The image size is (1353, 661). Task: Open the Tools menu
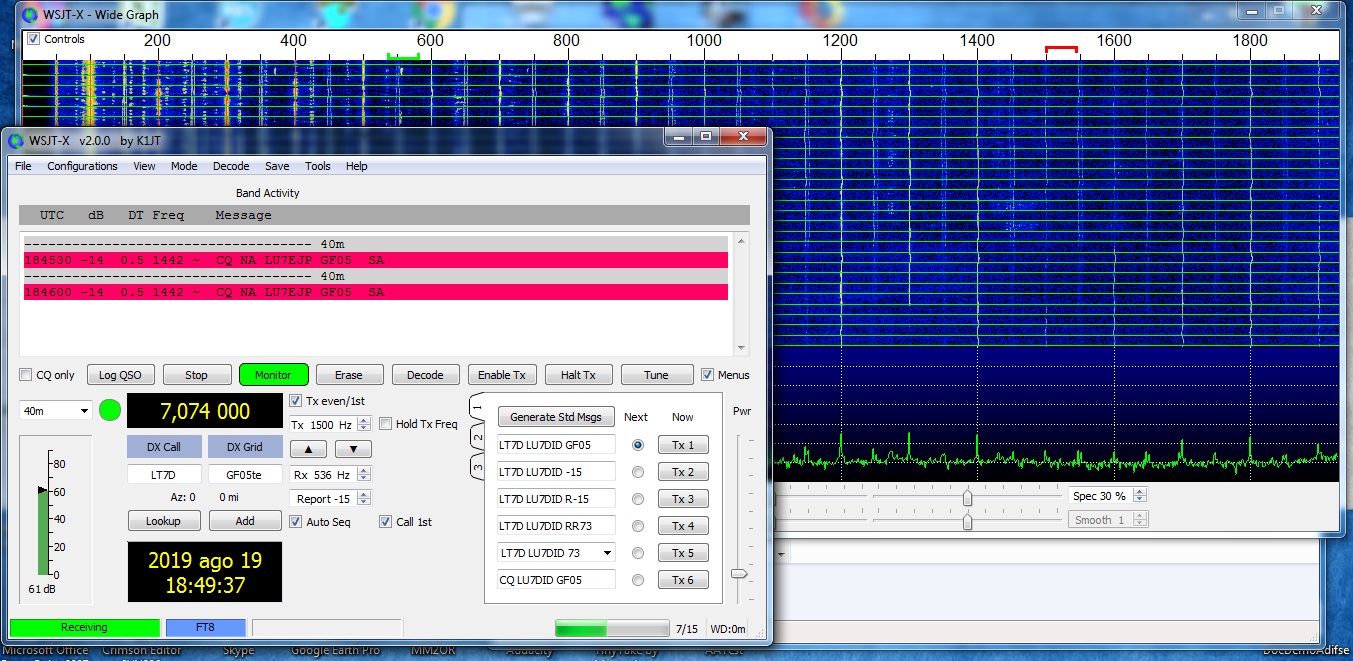(x=318, y=166)
